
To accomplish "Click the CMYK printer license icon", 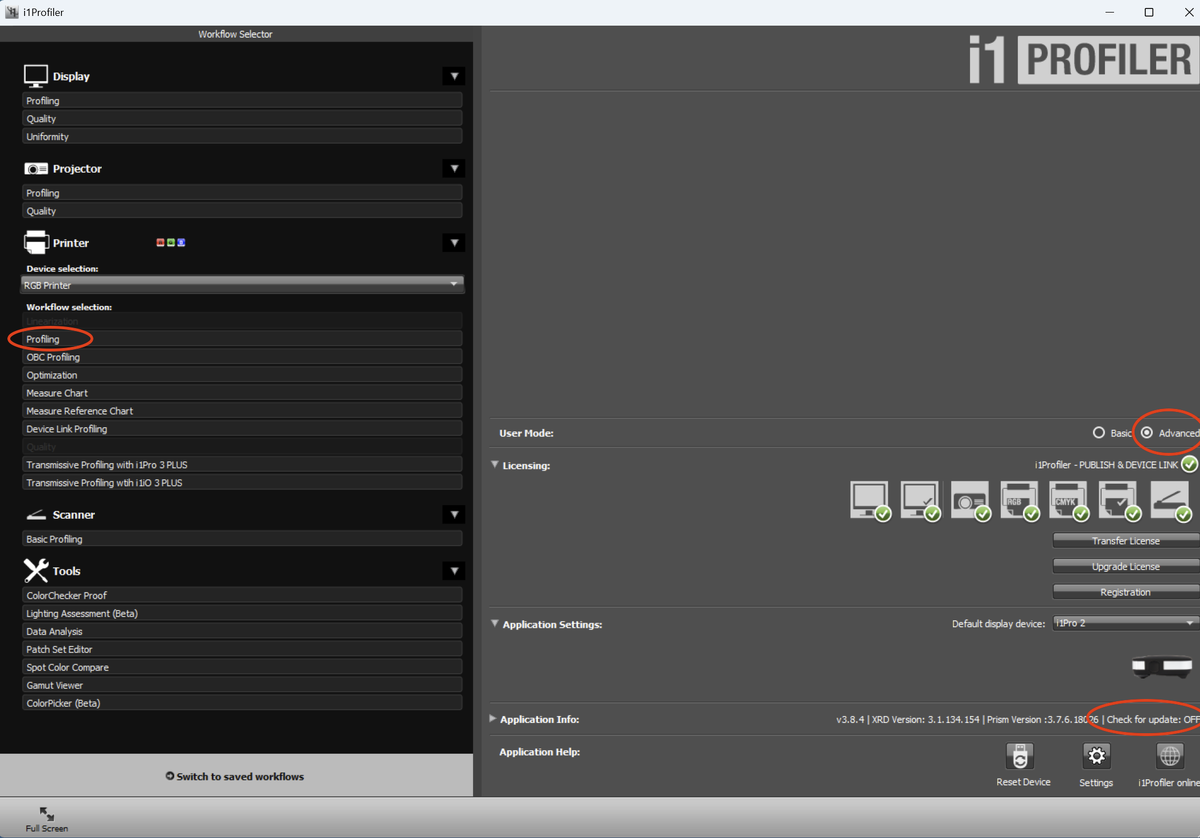I will (x=1067, y=499).
